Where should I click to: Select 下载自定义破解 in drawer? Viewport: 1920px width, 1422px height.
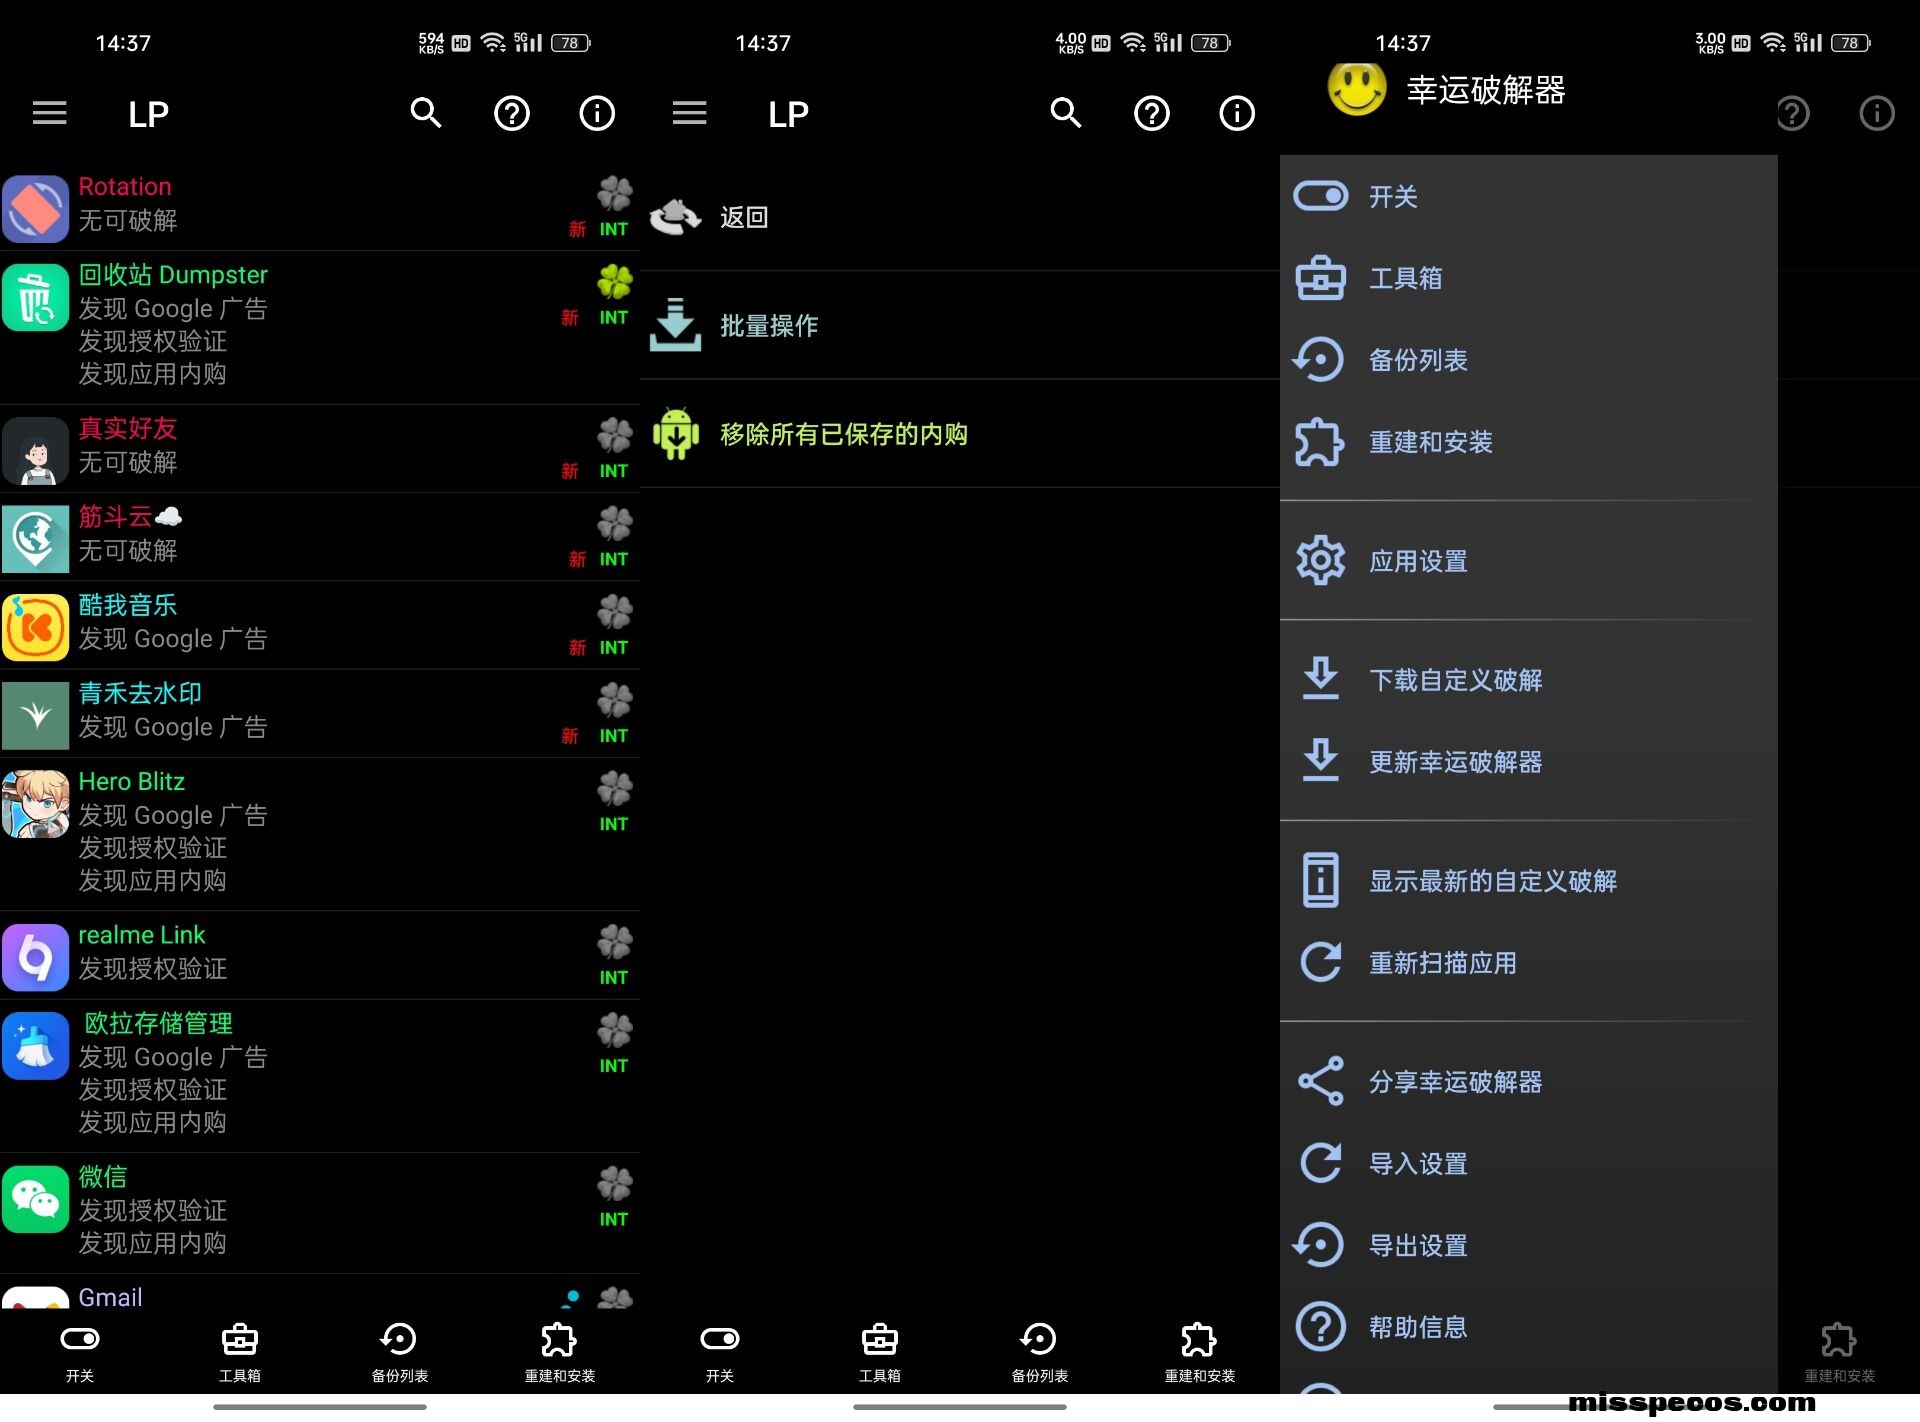tap(1529, 680)
